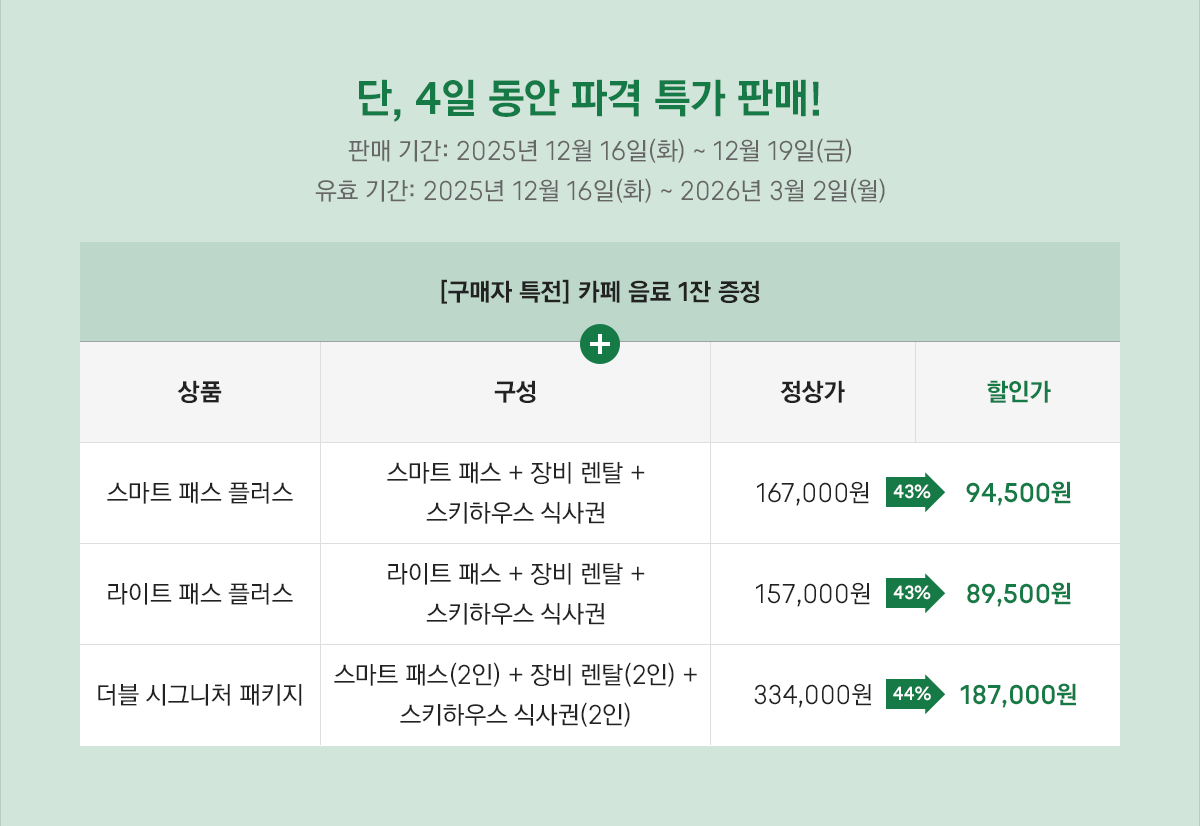This screenshot has height=826, width=1200.
Task: Click the 44% discount arrow badge
Action: (x=914, y=694)
